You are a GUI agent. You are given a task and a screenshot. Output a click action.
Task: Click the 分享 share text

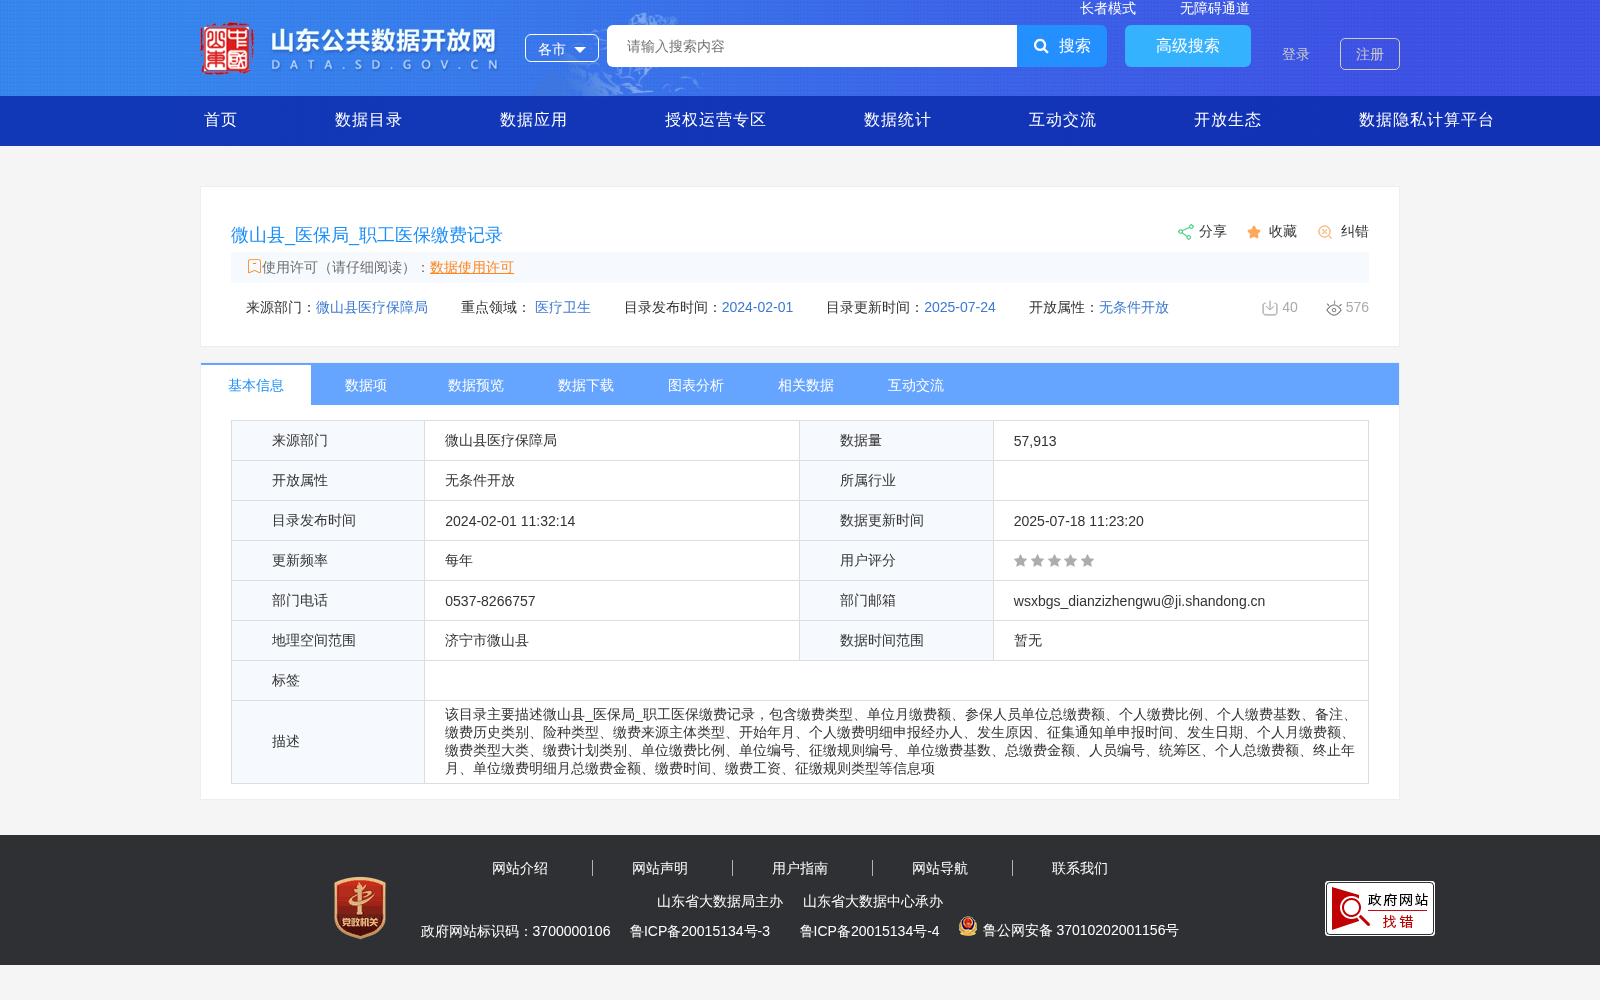click(x=1213, y=231)
